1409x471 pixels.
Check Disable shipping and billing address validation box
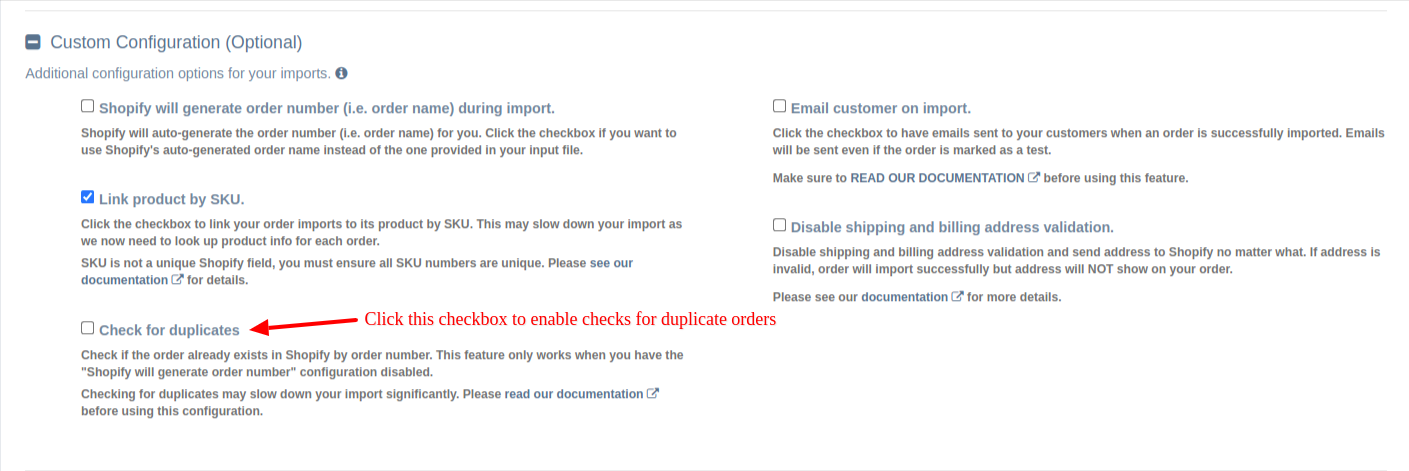pos(780,225)
